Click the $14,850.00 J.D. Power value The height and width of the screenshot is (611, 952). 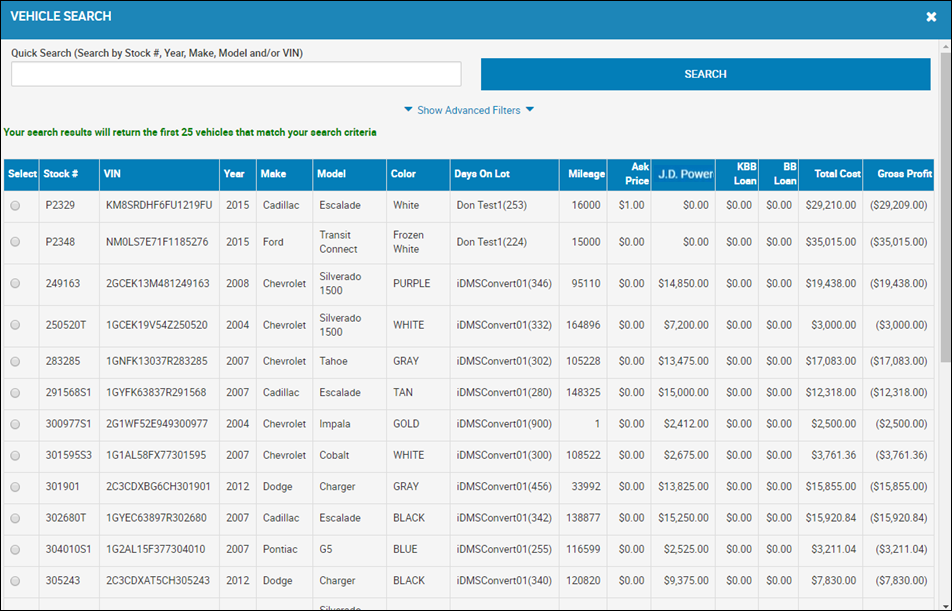[x=683, y=284]
